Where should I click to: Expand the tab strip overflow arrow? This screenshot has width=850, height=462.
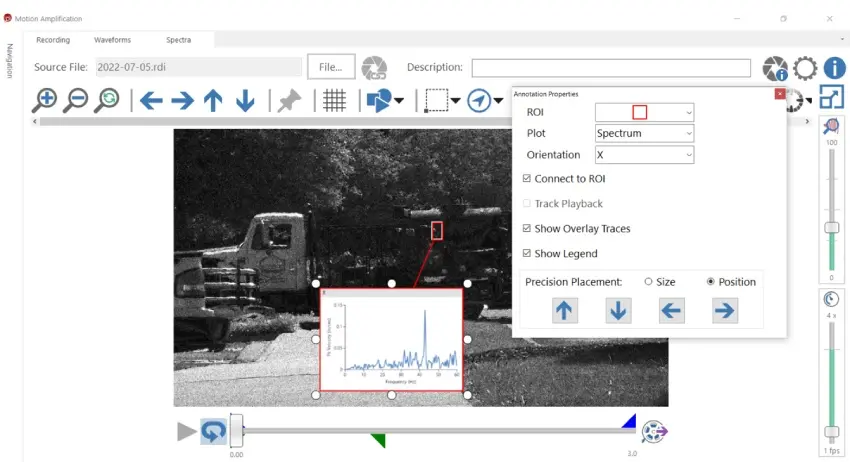(842, 39)
